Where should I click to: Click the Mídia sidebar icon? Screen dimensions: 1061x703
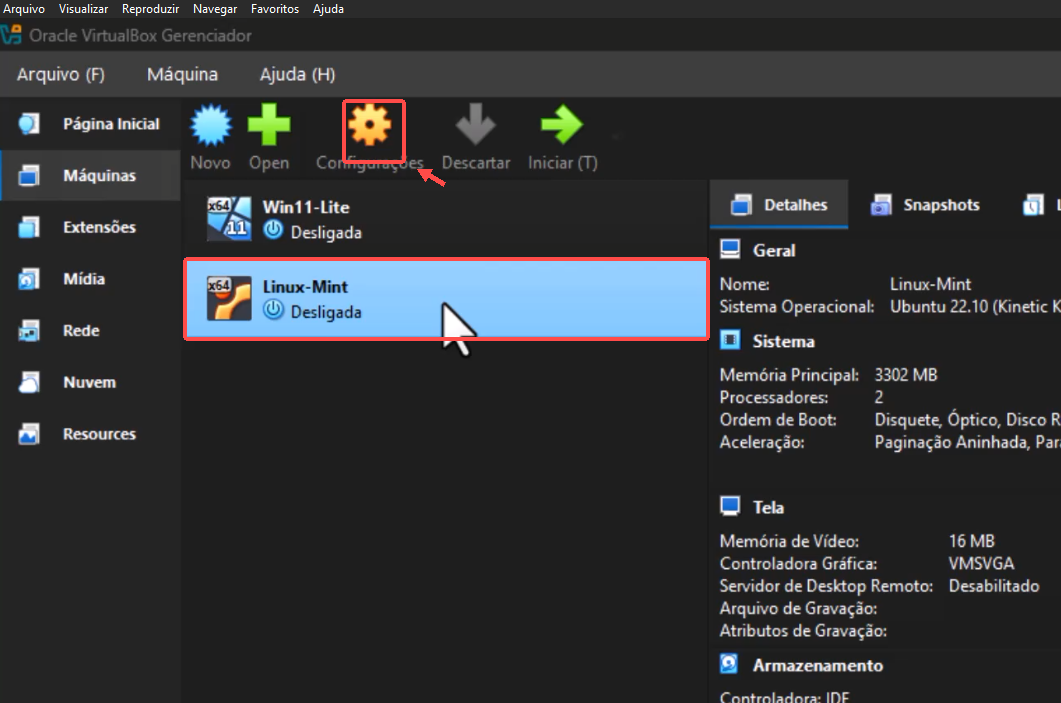[28, 279]
